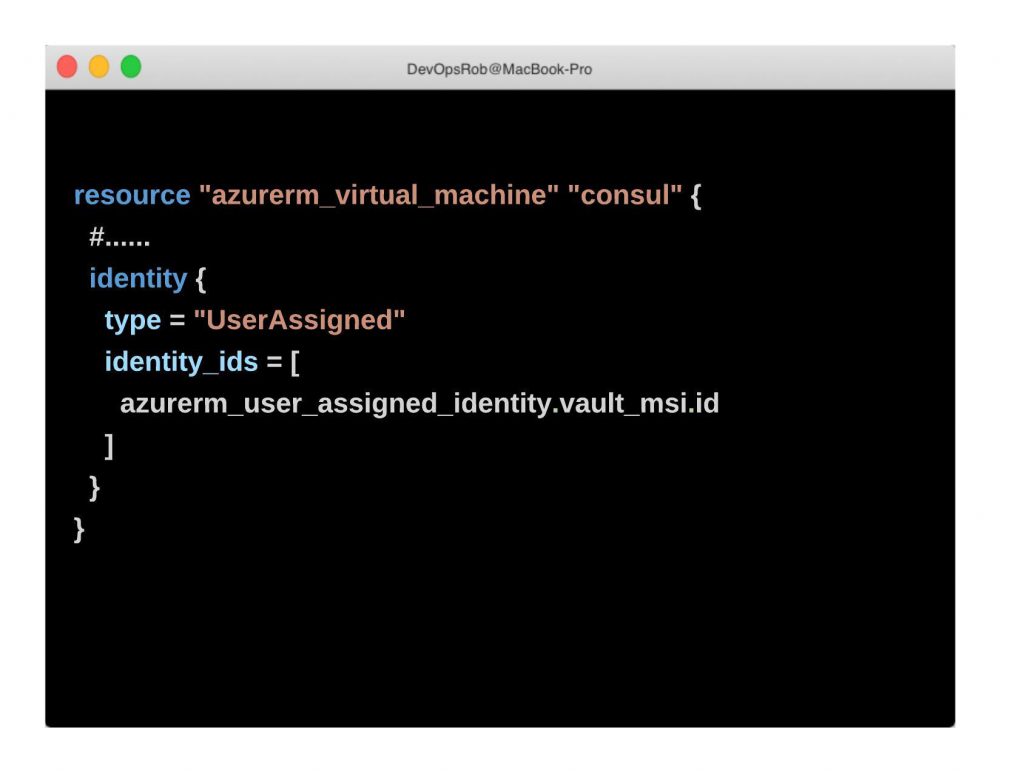Click the 'identity_ids' attribute

[x=182, y=362]
